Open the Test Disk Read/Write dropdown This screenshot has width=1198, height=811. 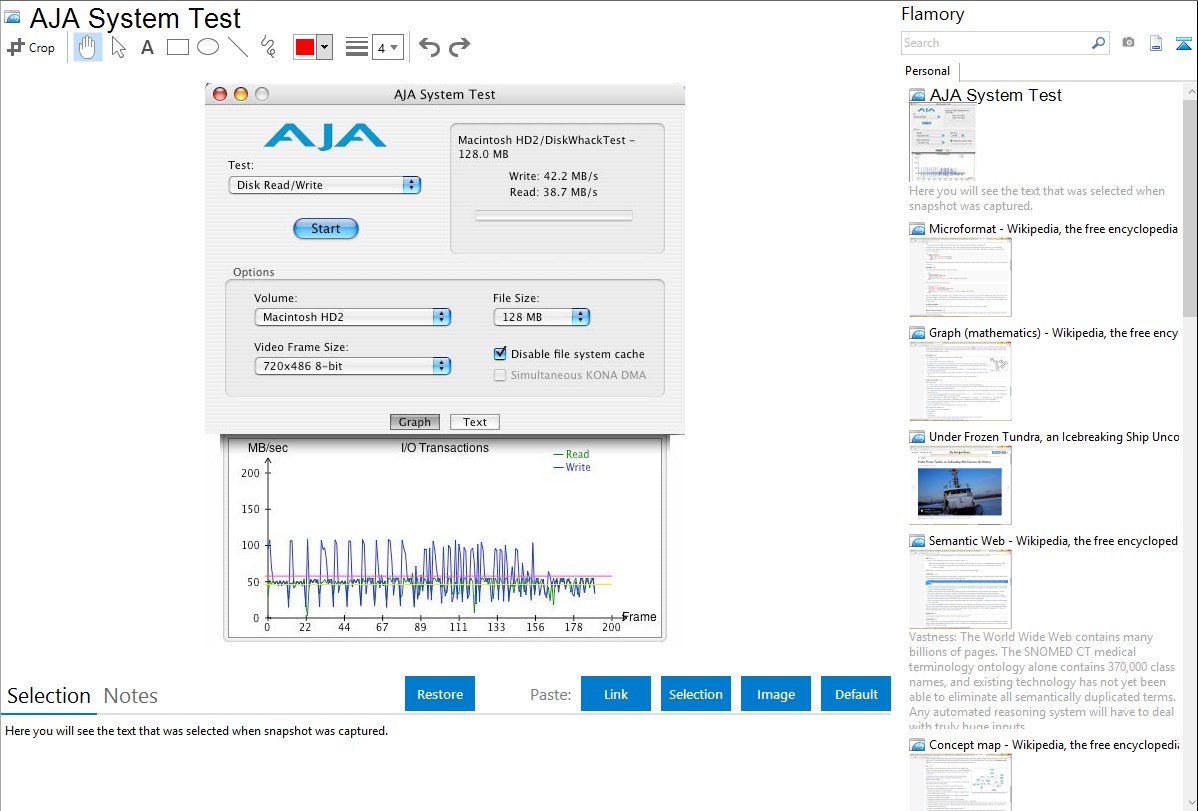coord(325,185)
